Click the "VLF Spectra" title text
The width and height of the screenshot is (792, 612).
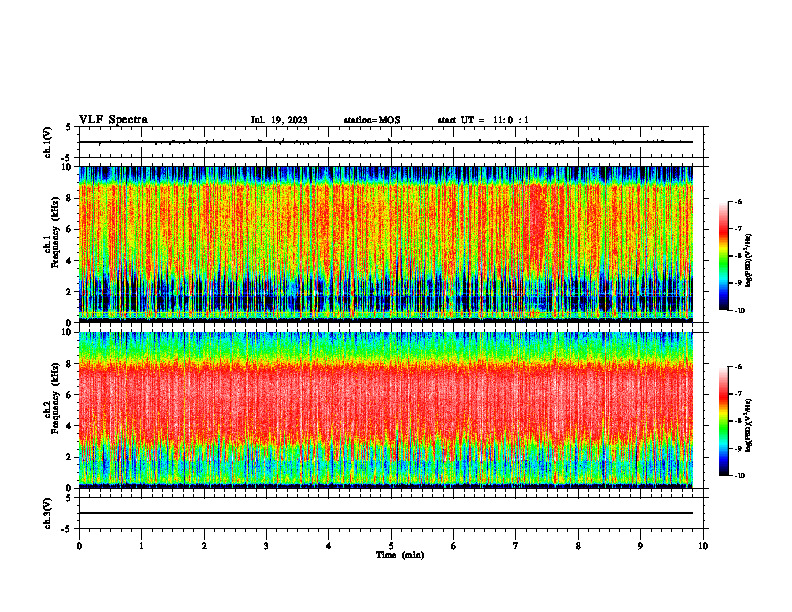click(113, 120)
